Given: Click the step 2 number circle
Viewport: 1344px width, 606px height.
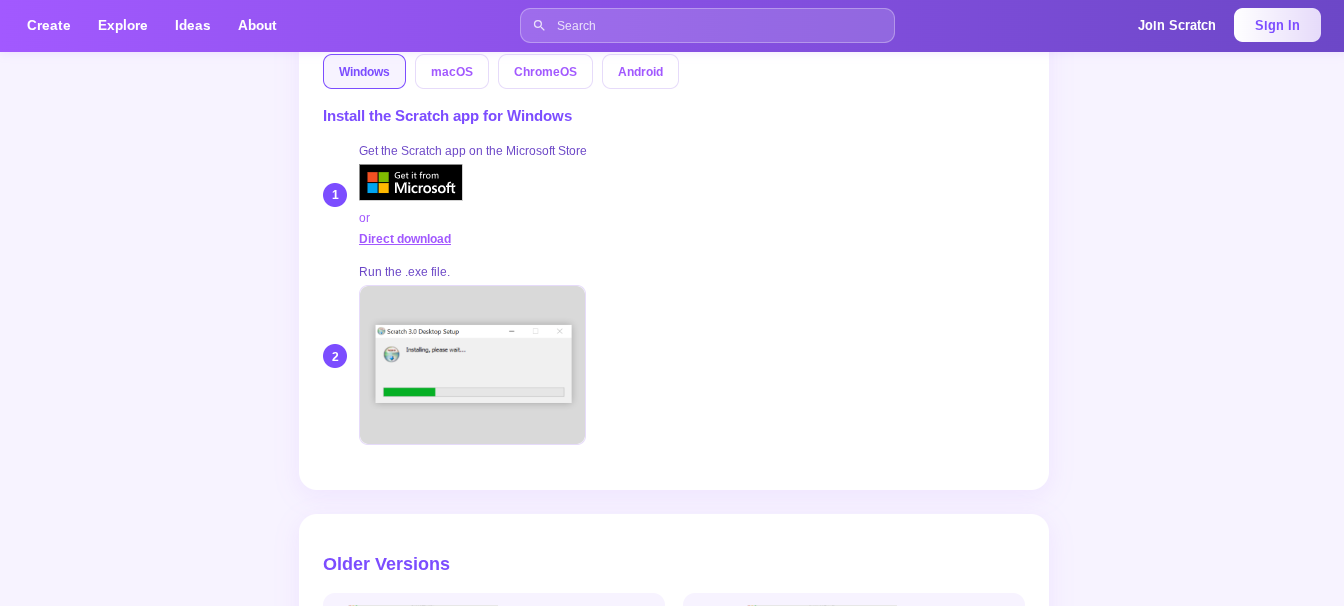Looking at the screenshot, I should click(x=335, y=356).
